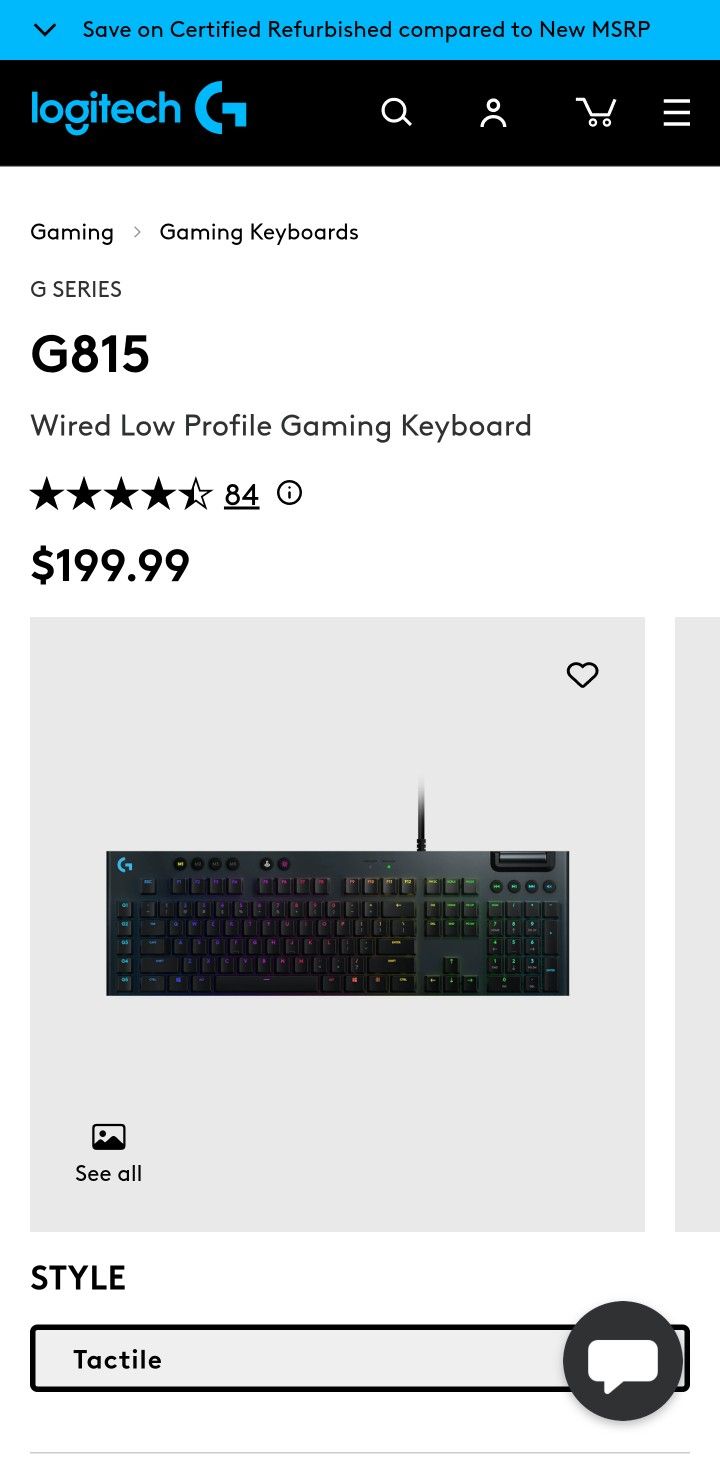Expand the Certified Refurbished promo banner chevron

pyautogui.click(x=44, y=29)
